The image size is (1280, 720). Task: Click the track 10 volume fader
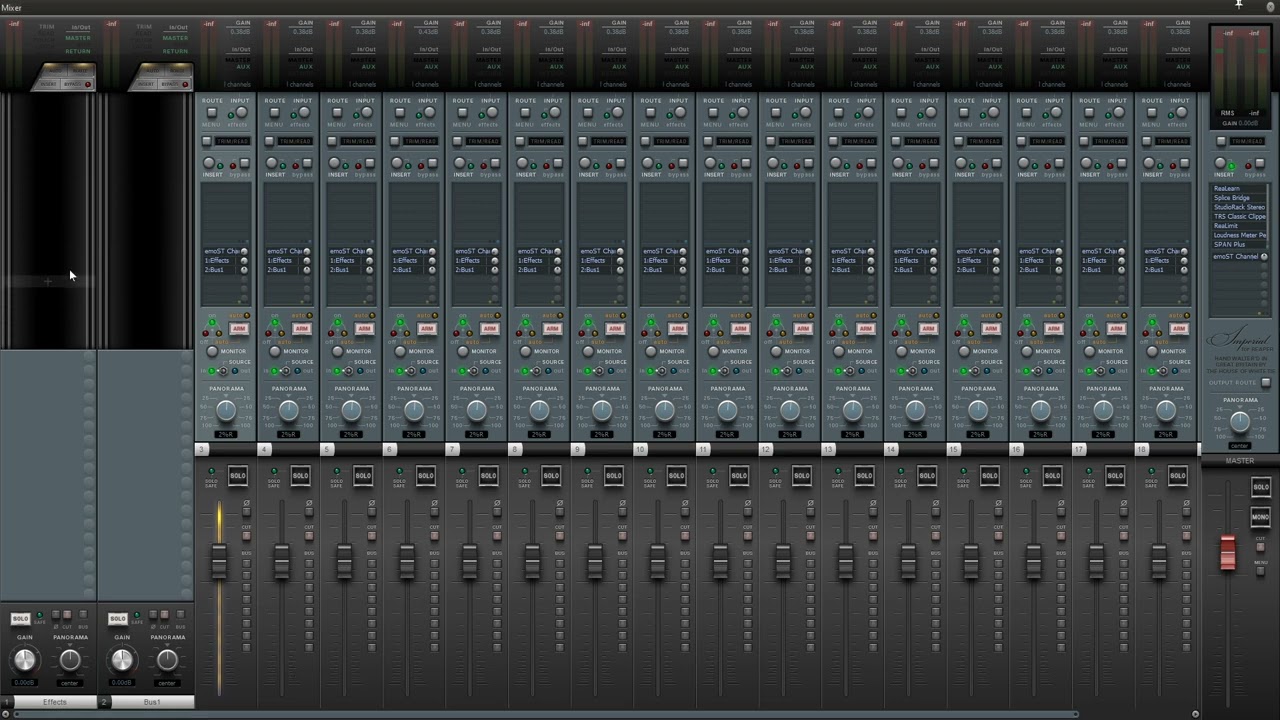pos(657,561)
